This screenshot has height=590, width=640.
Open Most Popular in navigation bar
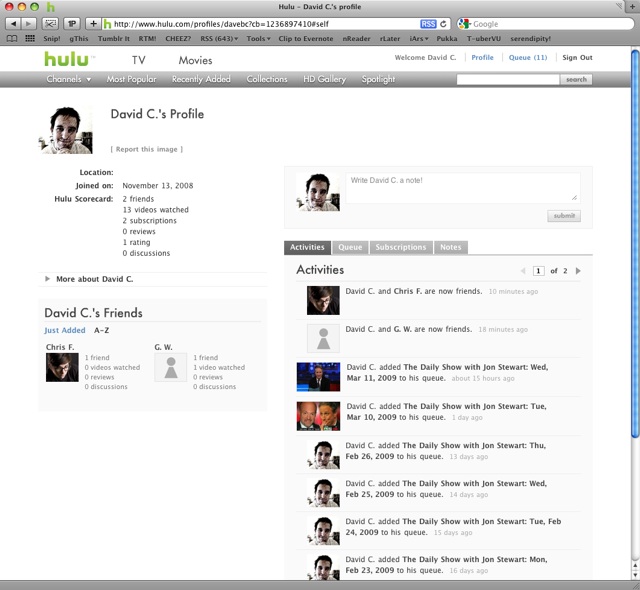[131, 79]
